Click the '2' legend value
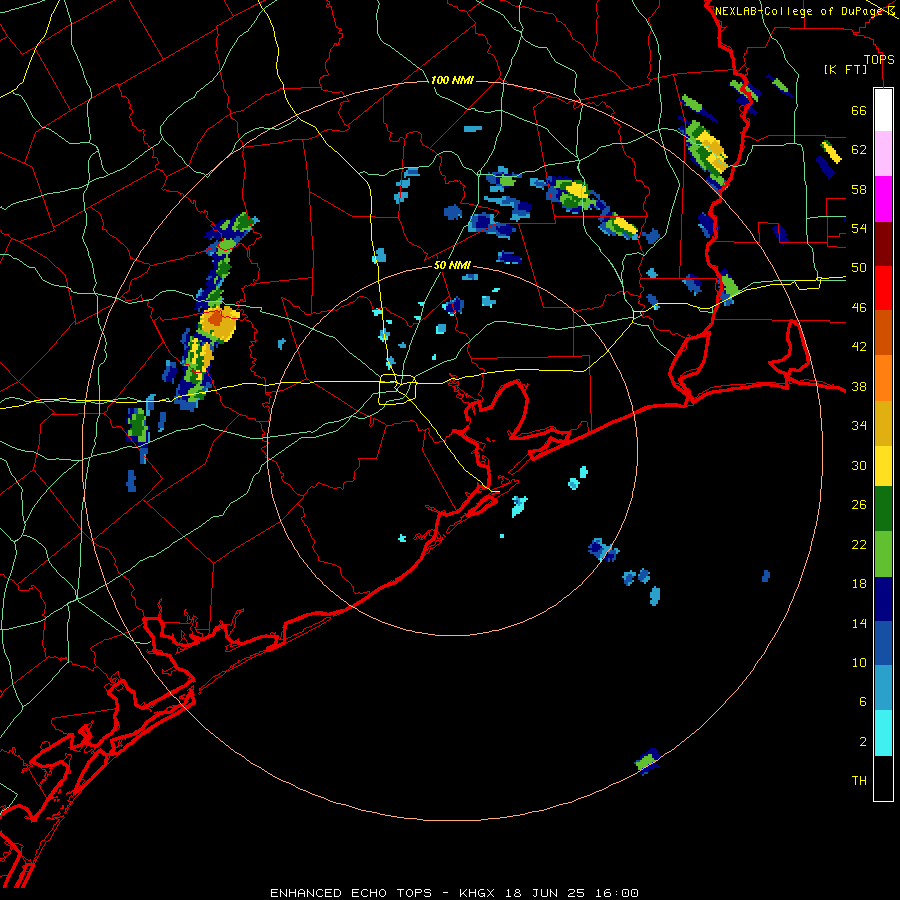Viewport: 900px width, 900px height. [x=863, y=742]
